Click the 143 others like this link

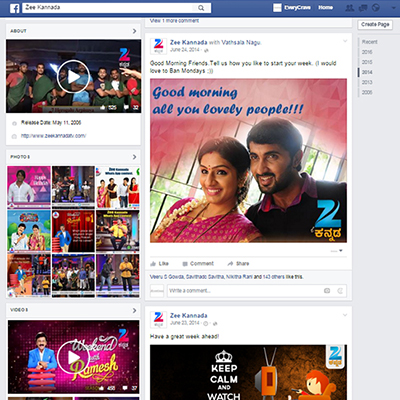pos(273,277)
